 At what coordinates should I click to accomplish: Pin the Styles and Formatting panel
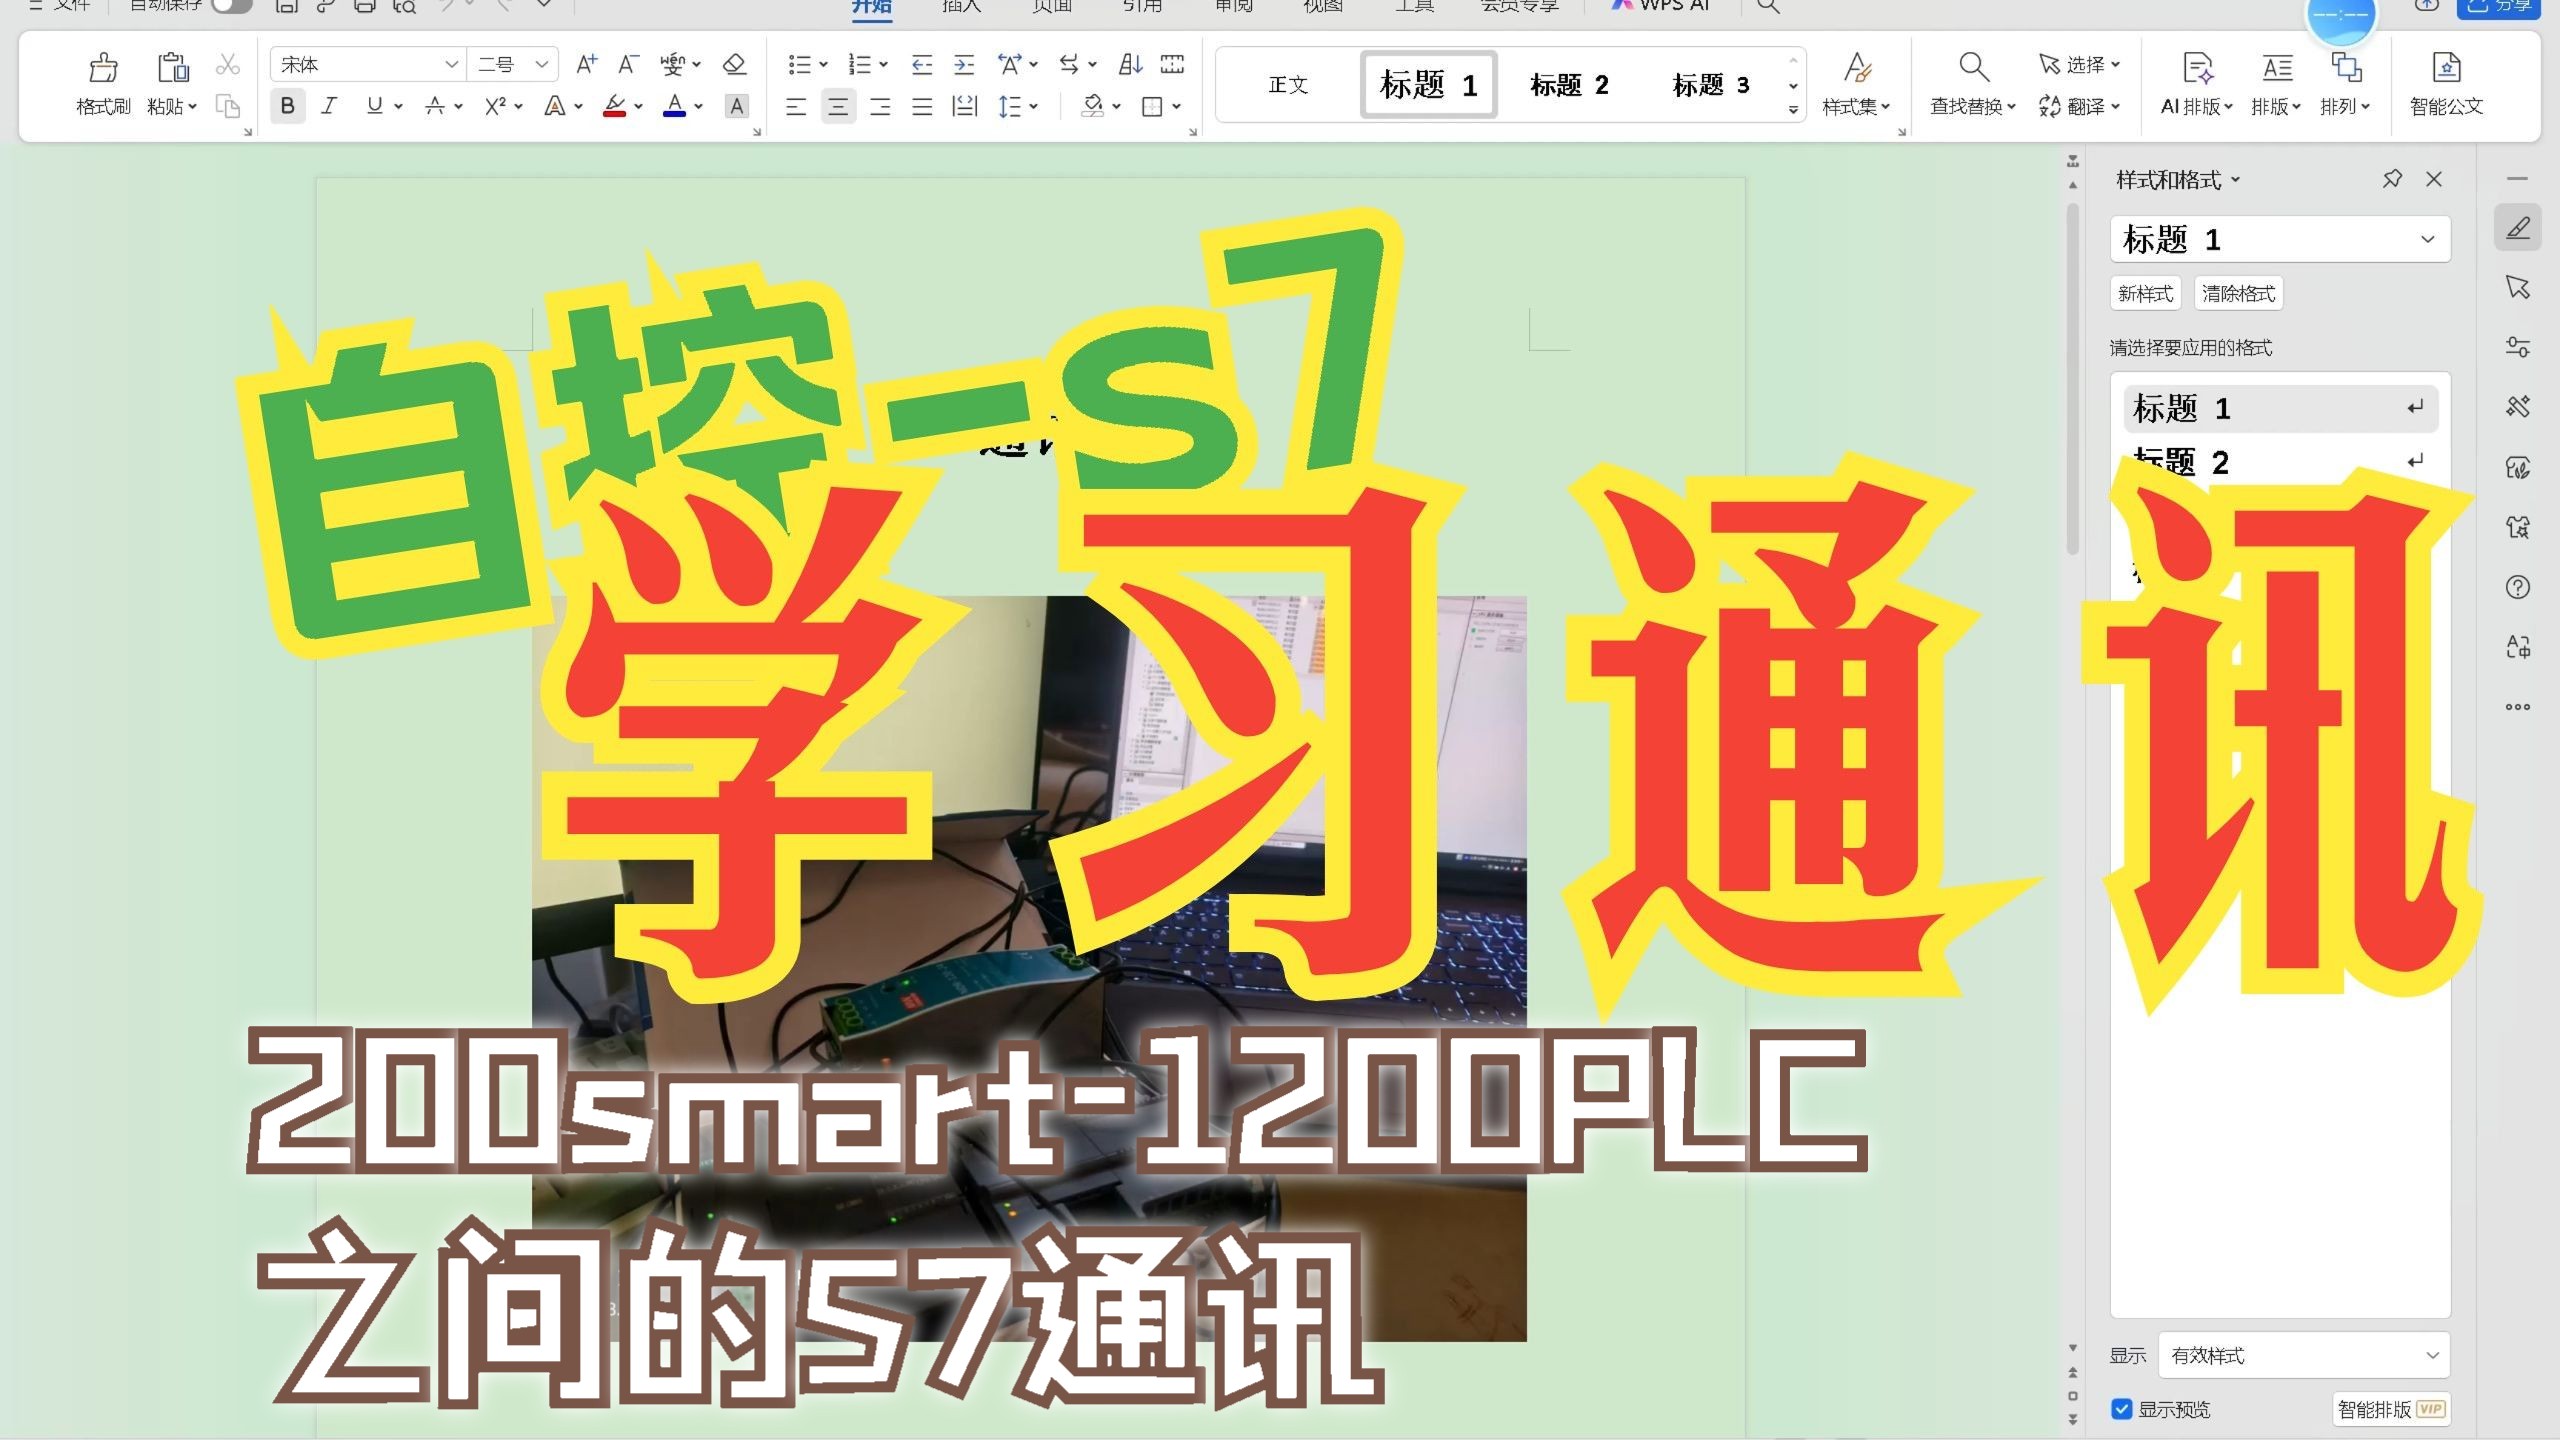2392,179
